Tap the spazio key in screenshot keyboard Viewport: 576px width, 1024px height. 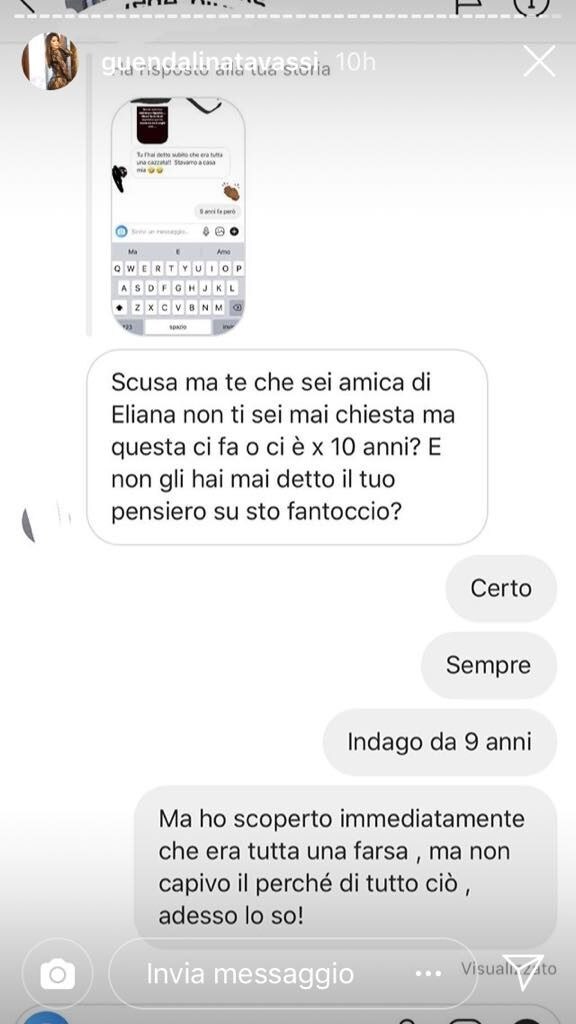tap(178, 326)
